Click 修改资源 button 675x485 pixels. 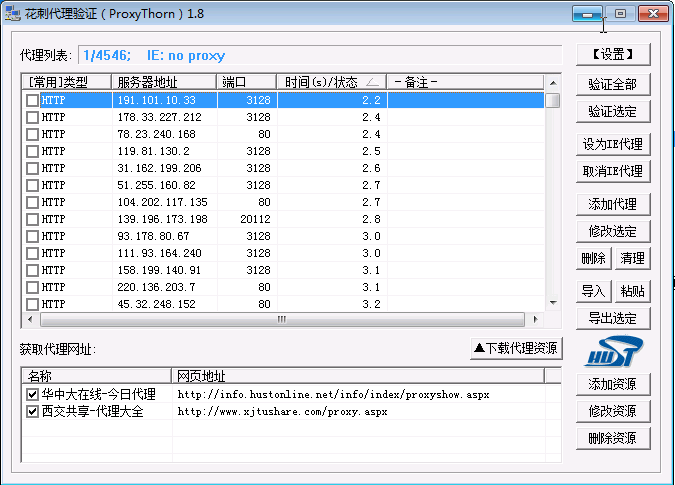click(x=613, y=411)
